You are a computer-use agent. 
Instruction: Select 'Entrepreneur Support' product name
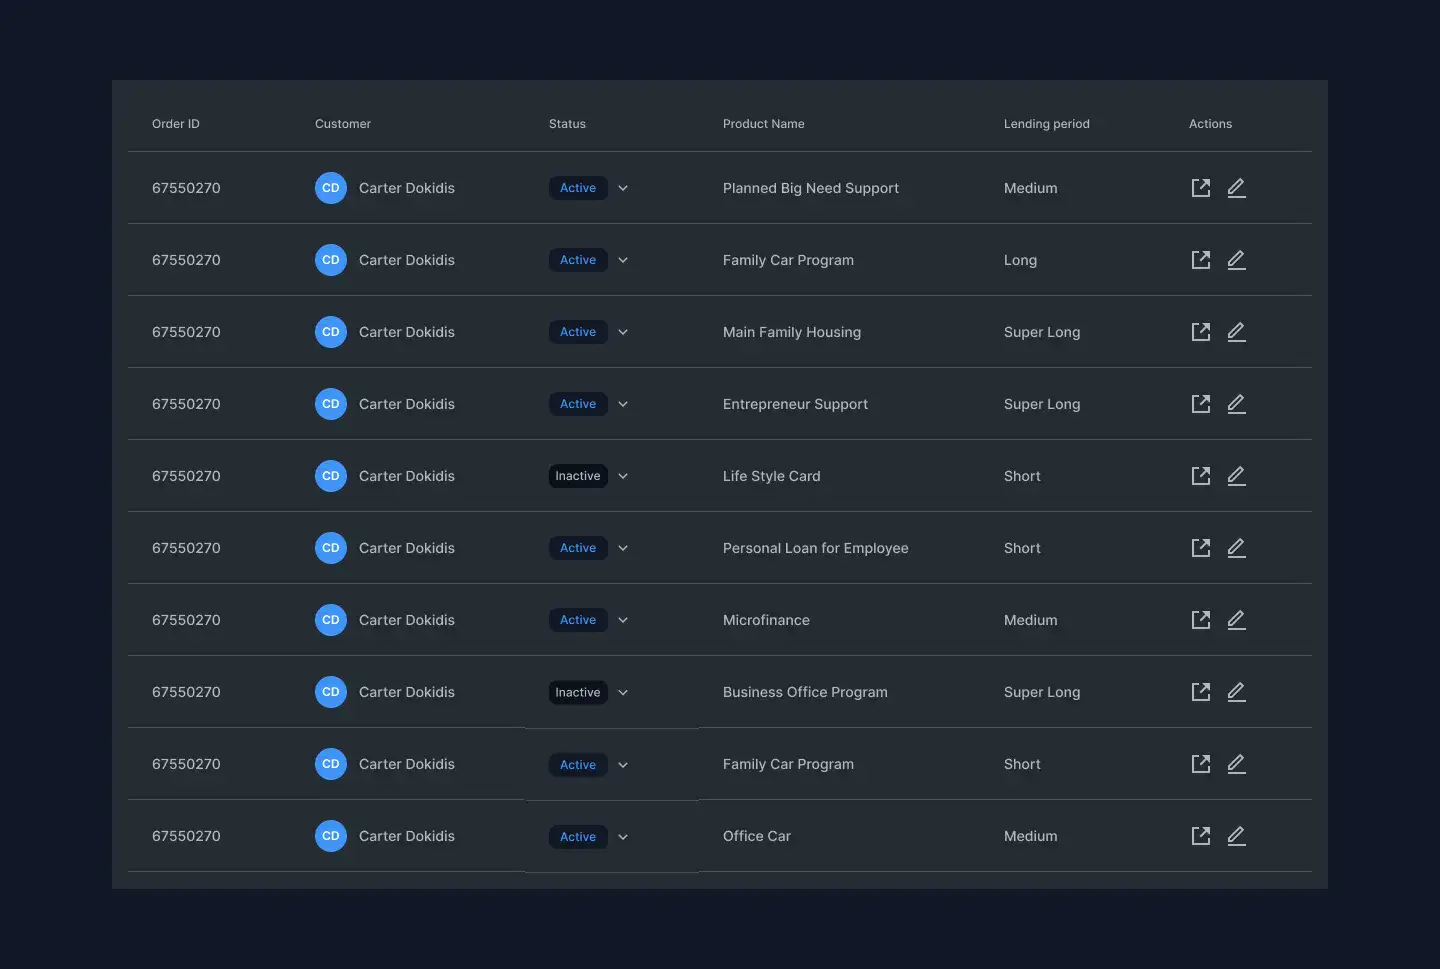[x=795, y=404]
